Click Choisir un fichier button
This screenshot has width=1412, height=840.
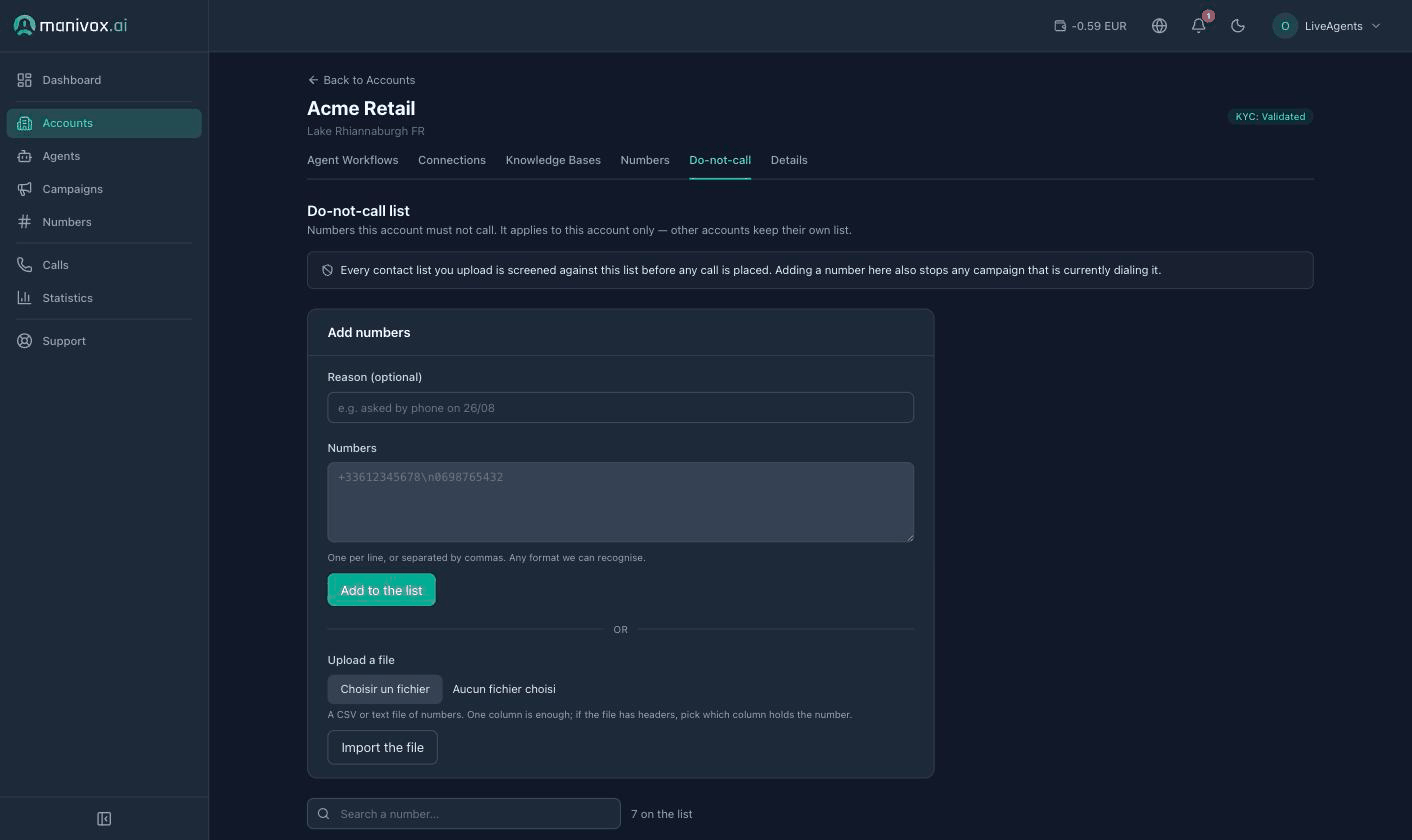[x=385, y=689]
